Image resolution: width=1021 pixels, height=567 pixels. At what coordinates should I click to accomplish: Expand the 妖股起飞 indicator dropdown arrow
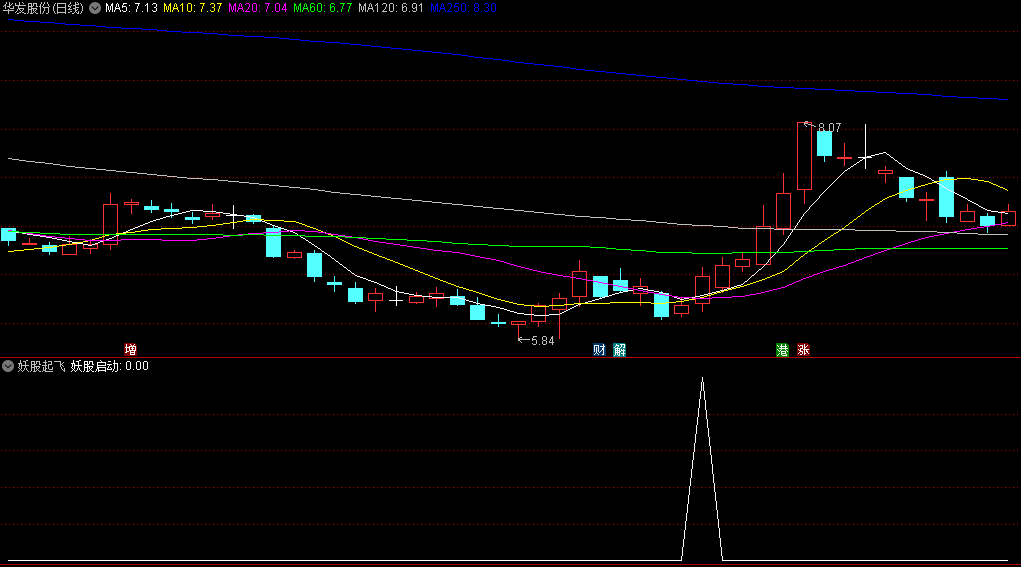coord(8,366)
